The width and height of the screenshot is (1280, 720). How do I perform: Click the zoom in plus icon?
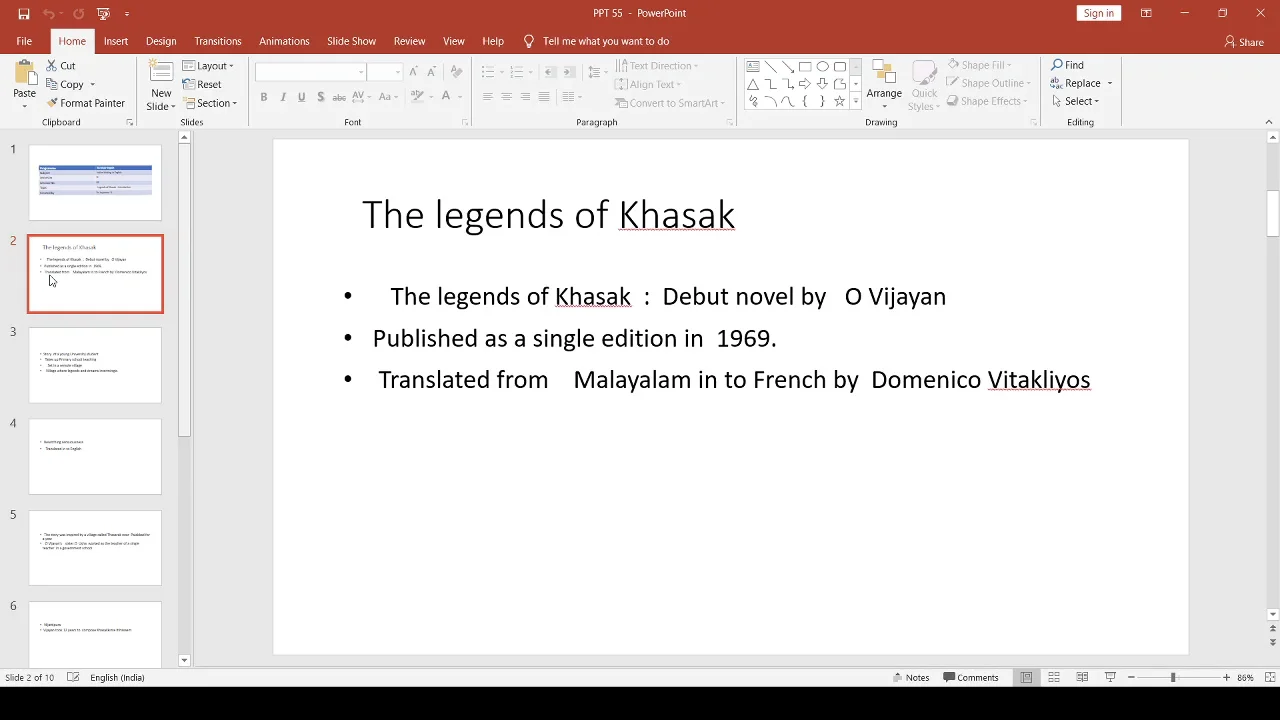(1226, 678)
